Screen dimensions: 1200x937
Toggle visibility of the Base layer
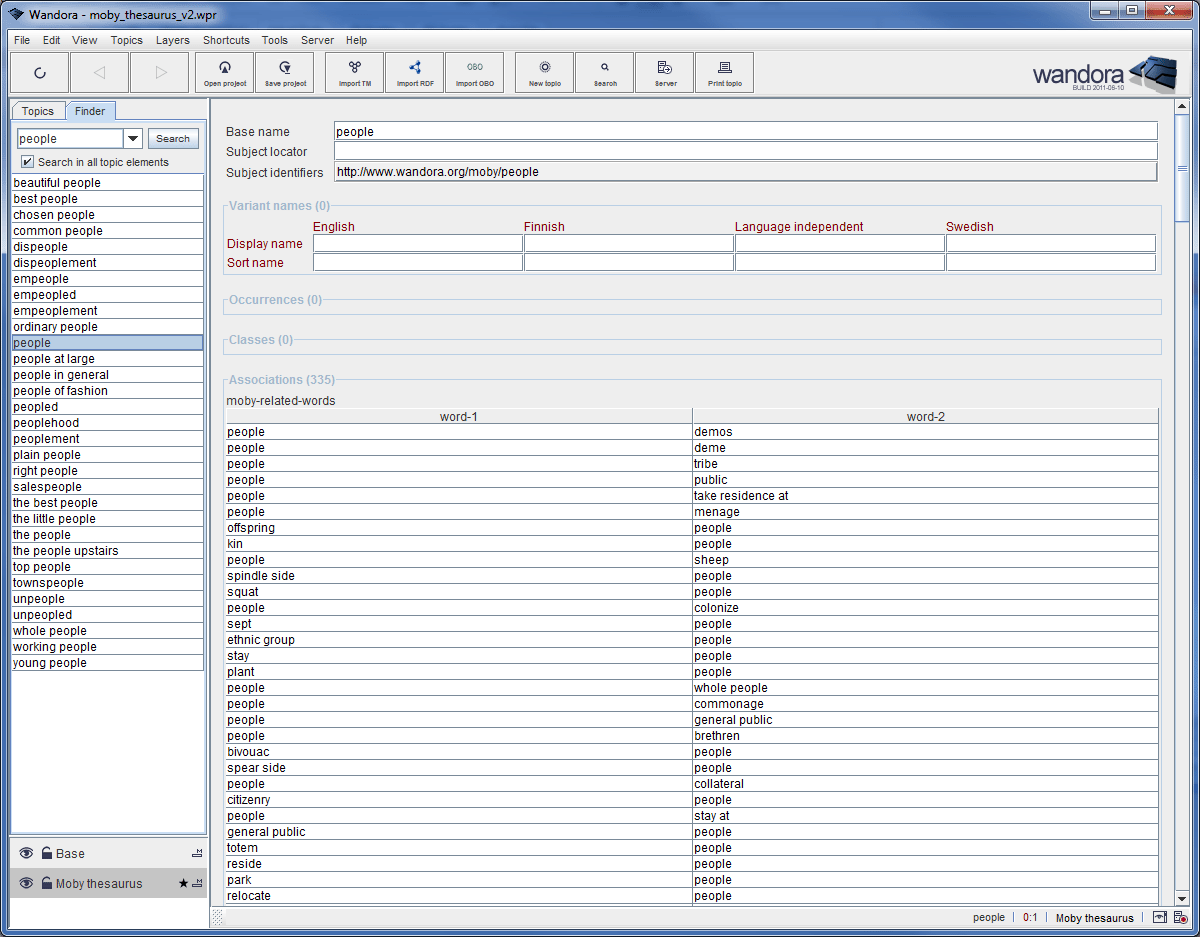coord(24,853)
